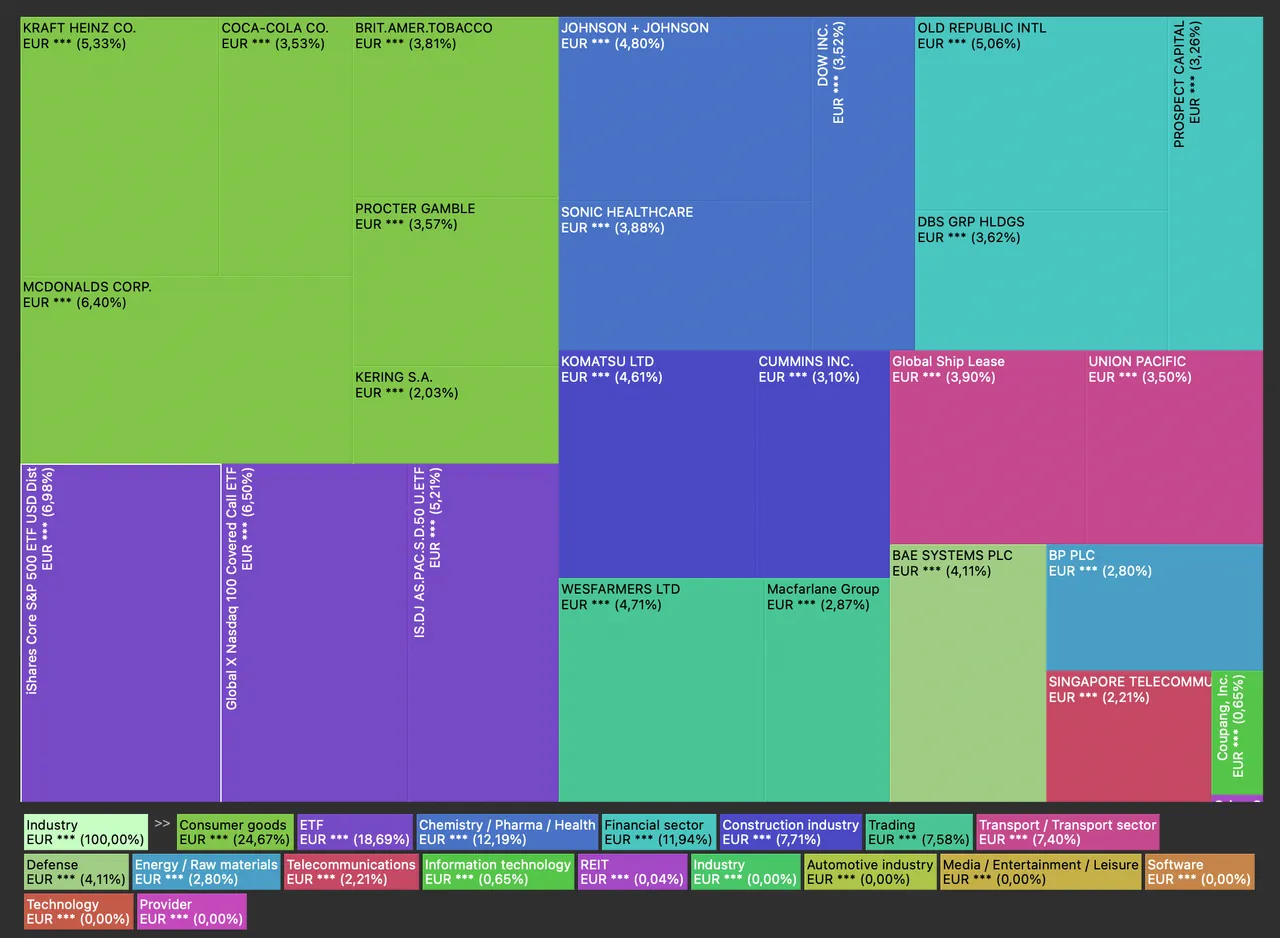Click the Dow Inc. vertical tile

coord(863,183)
